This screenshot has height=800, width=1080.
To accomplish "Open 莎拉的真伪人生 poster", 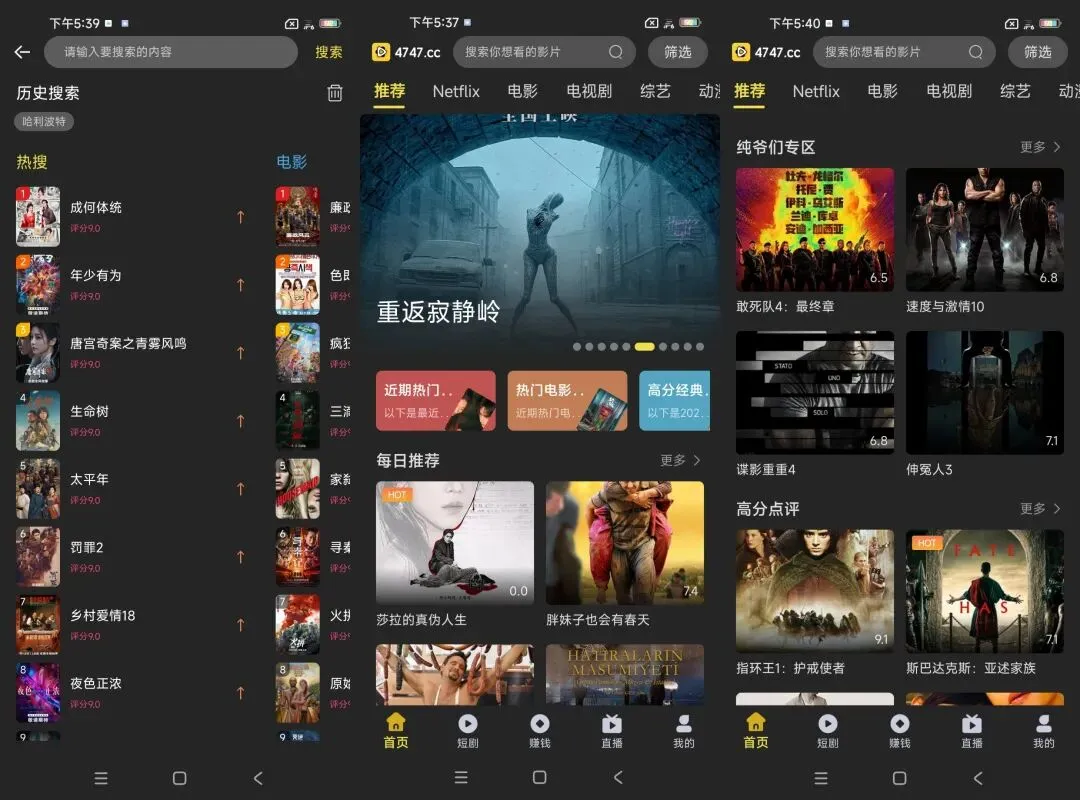I will (455, 543).
